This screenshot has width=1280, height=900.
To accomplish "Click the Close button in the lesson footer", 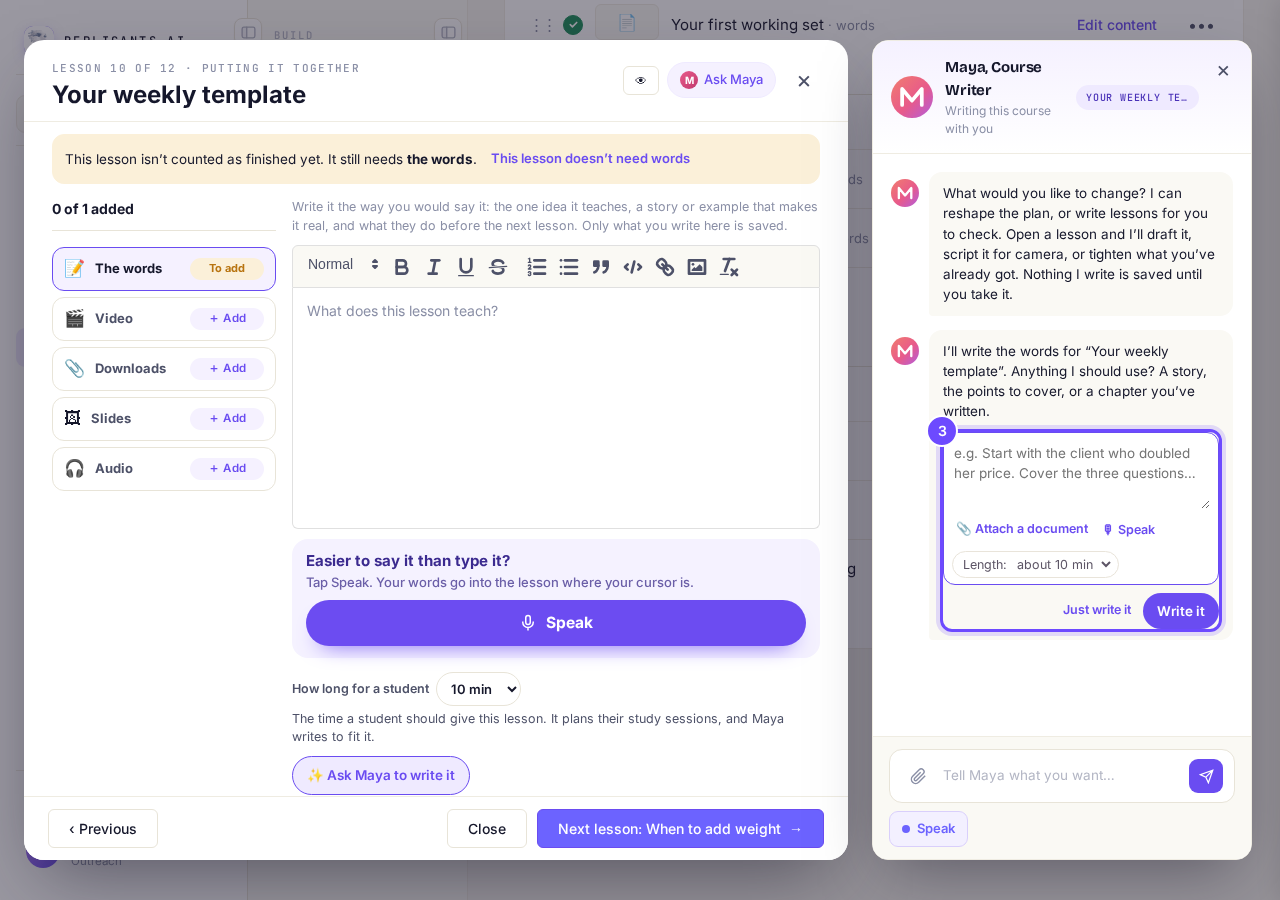I will pos(487,829).
